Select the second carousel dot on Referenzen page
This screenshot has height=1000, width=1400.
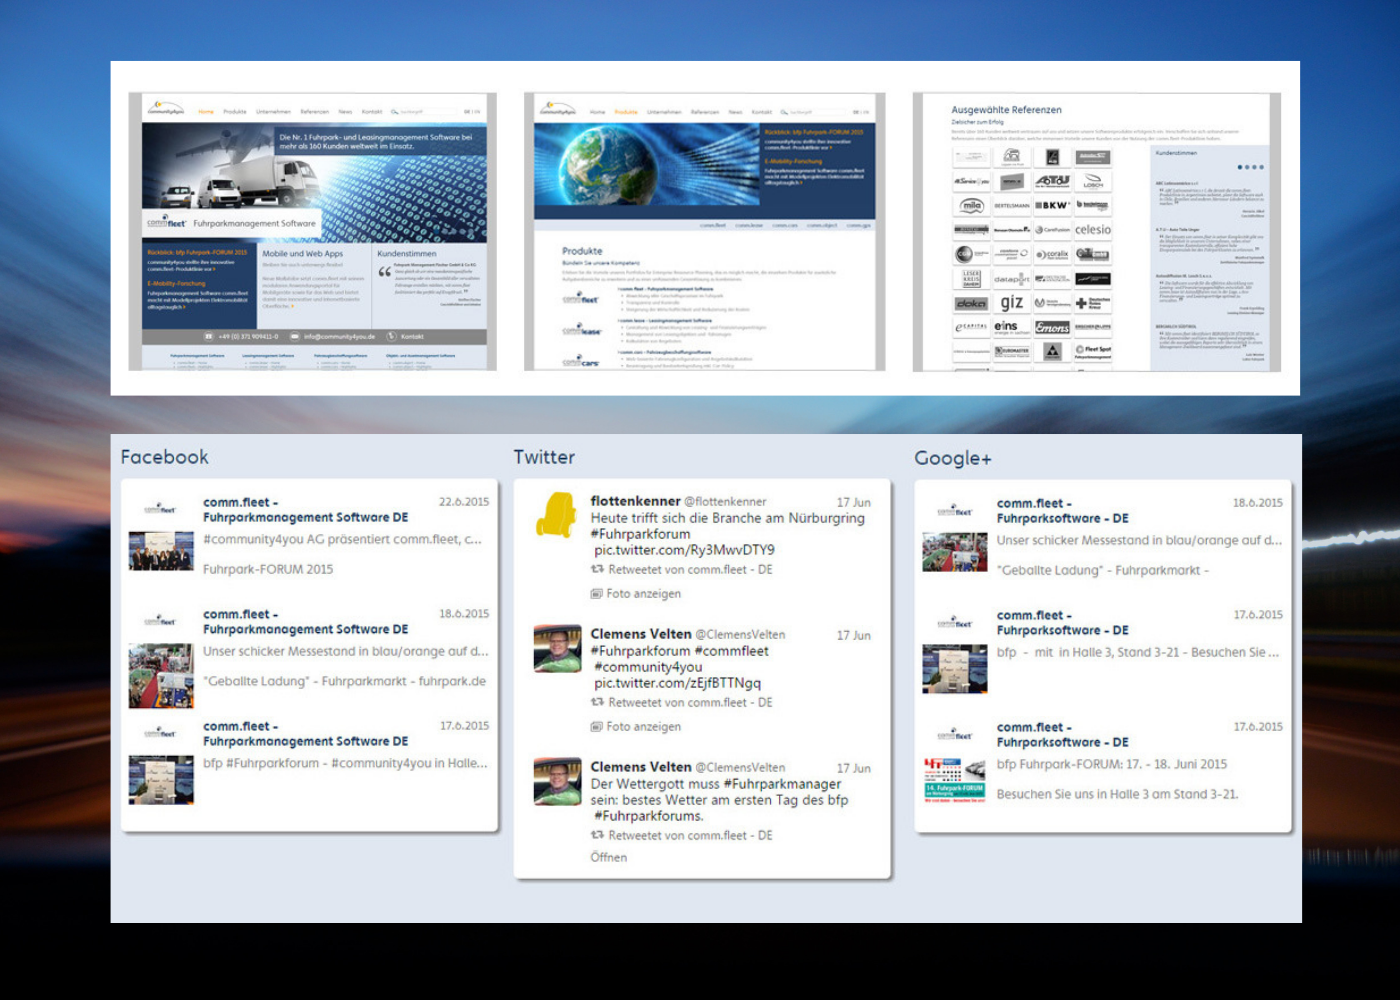point(1247,167)
